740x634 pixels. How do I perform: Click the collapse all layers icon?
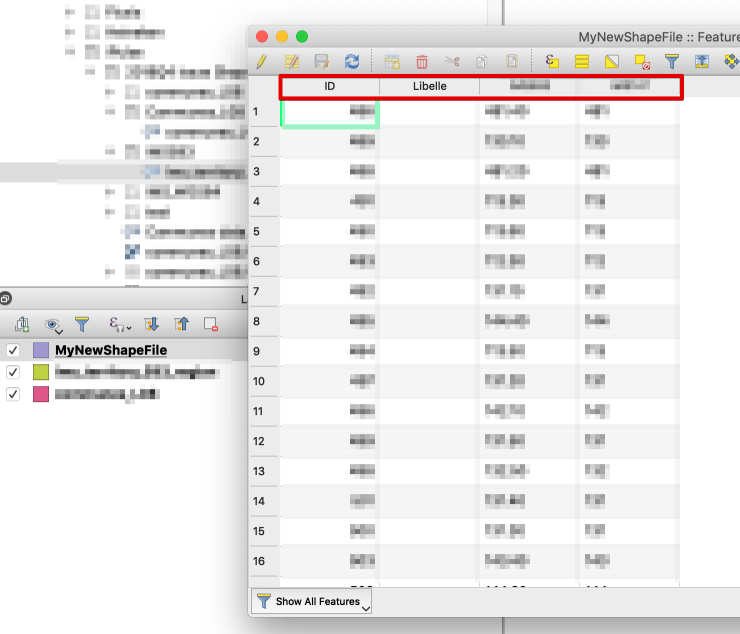(181, 324)
